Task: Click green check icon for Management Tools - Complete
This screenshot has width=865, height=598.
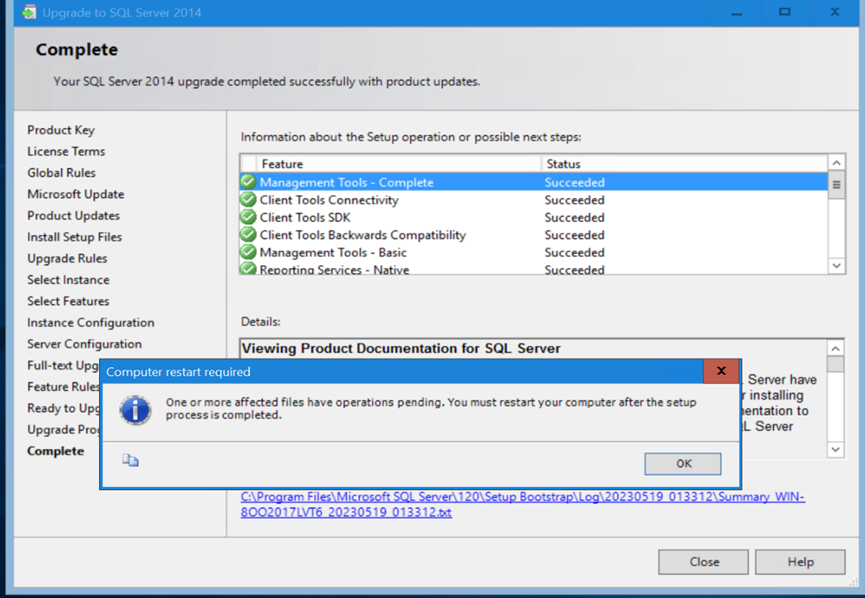Action: click(248, 181)
